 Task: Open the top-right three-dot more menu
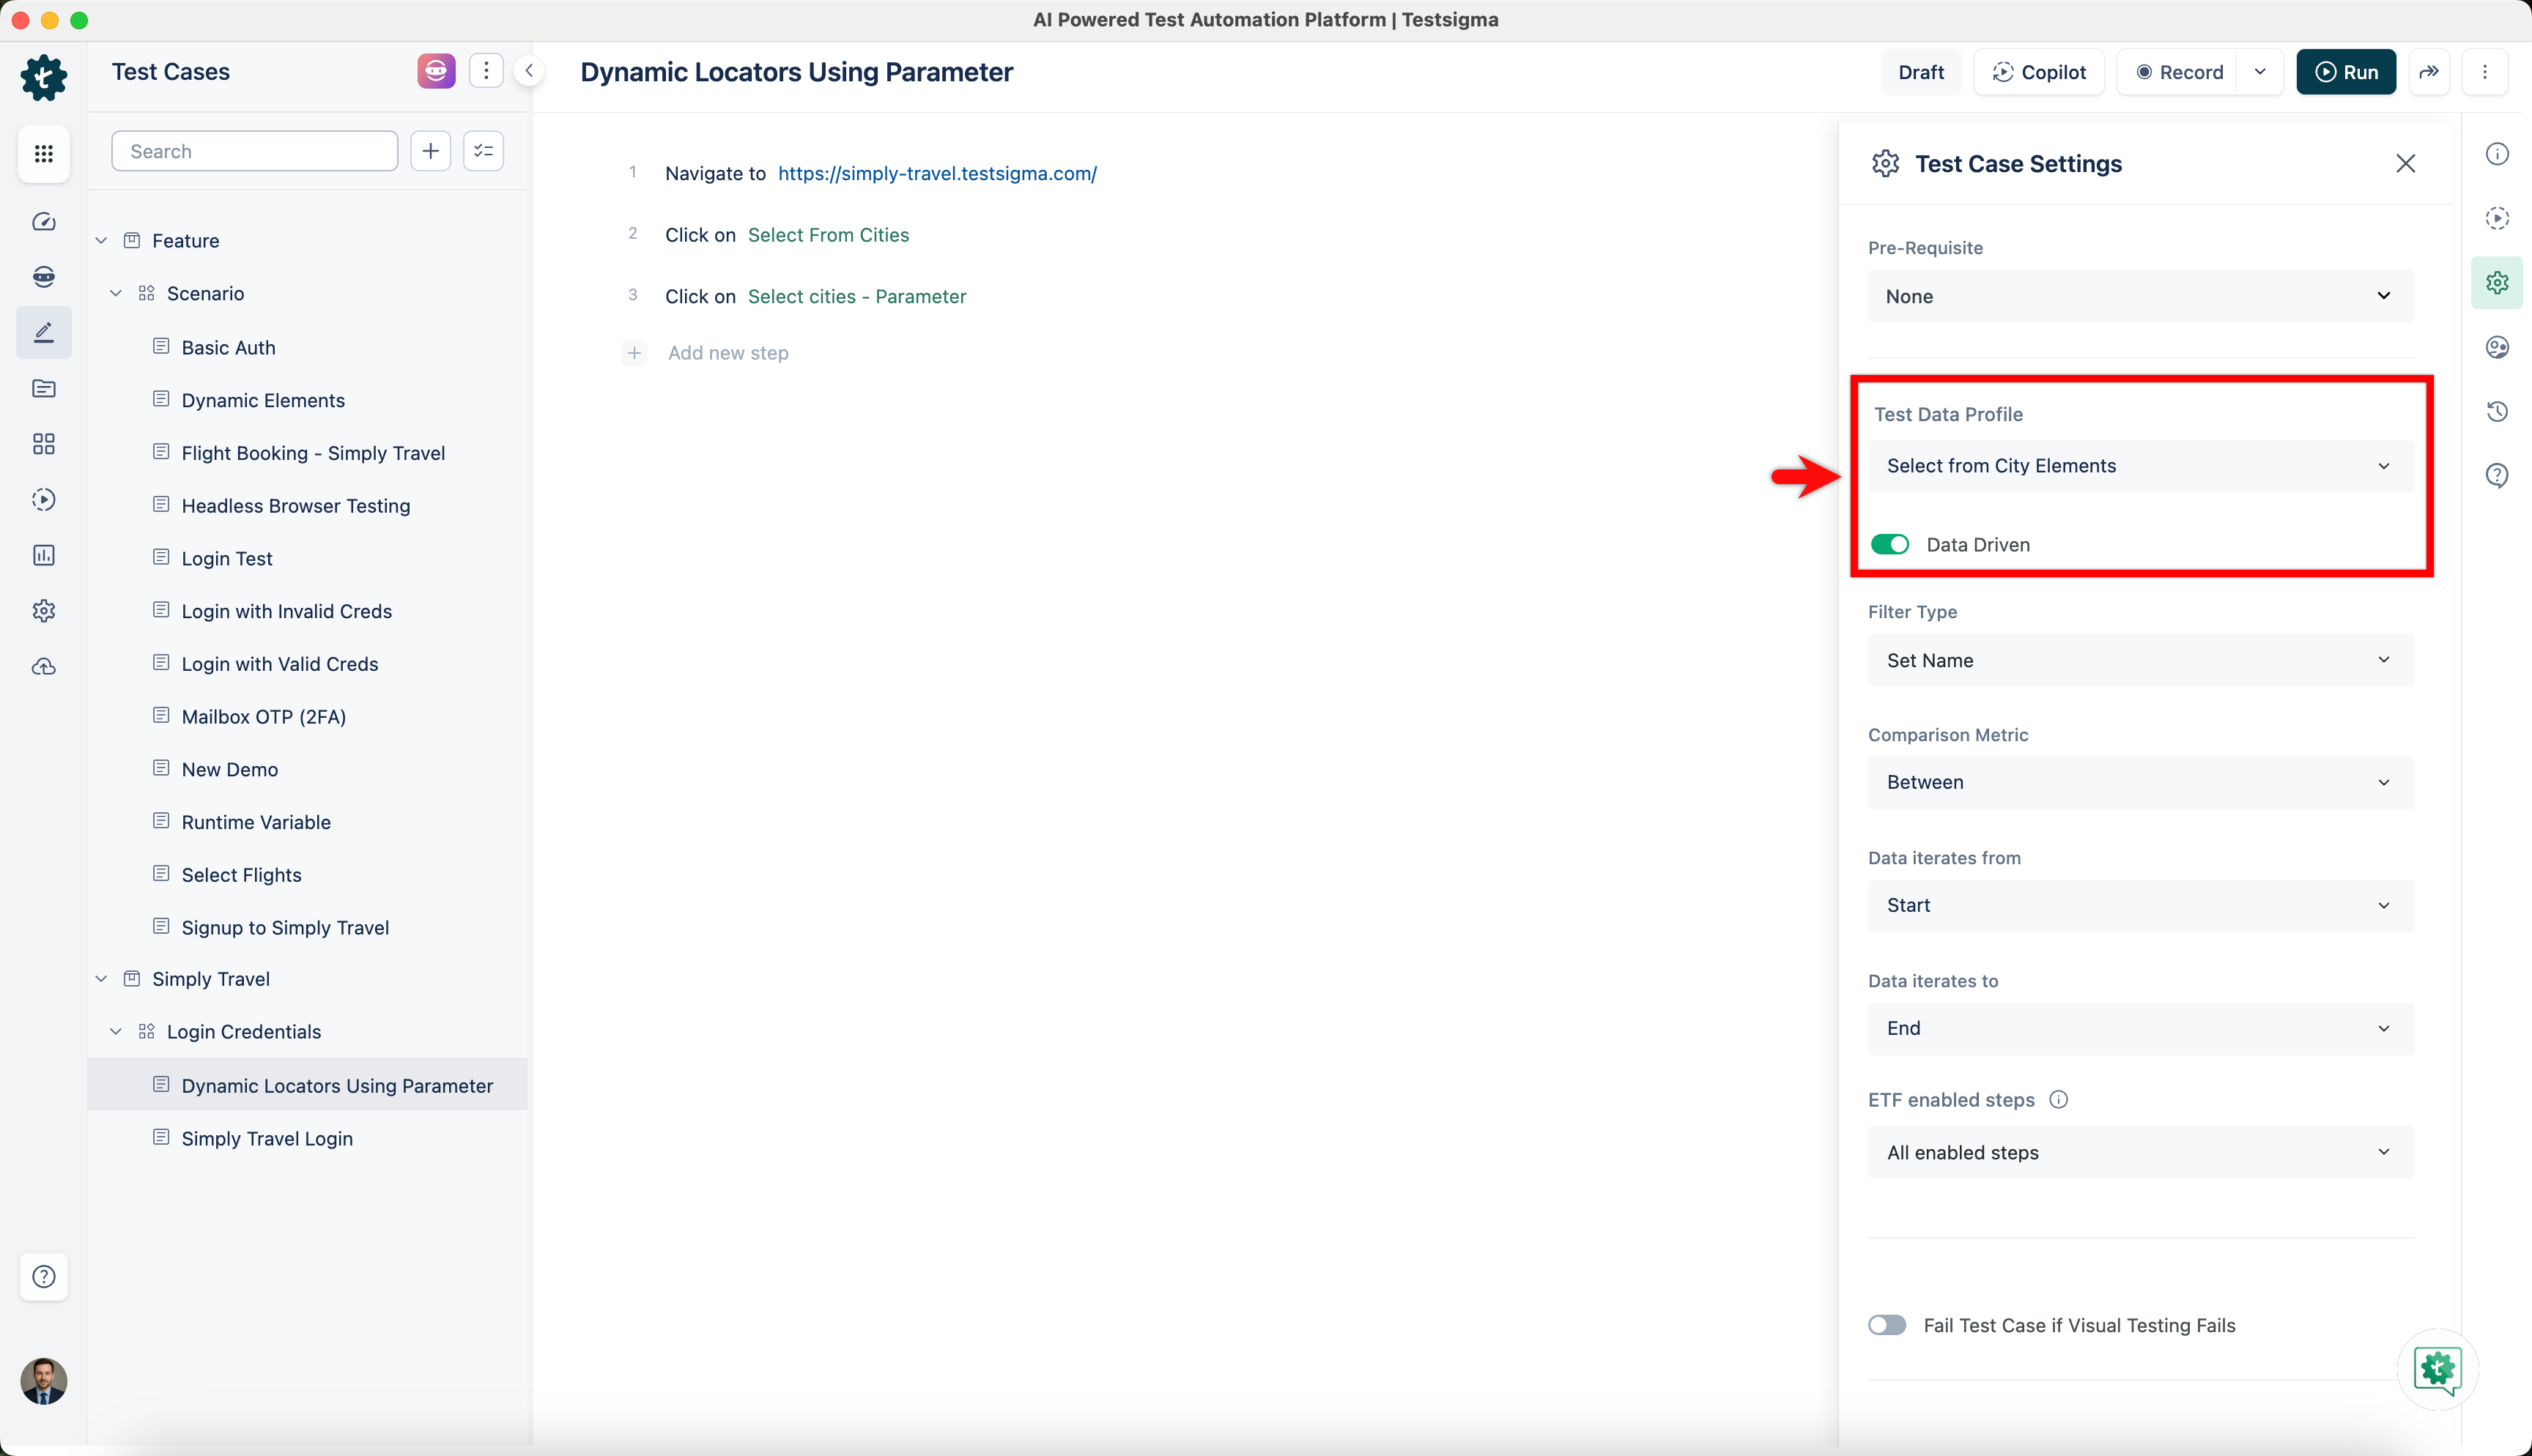point(2485,72)
